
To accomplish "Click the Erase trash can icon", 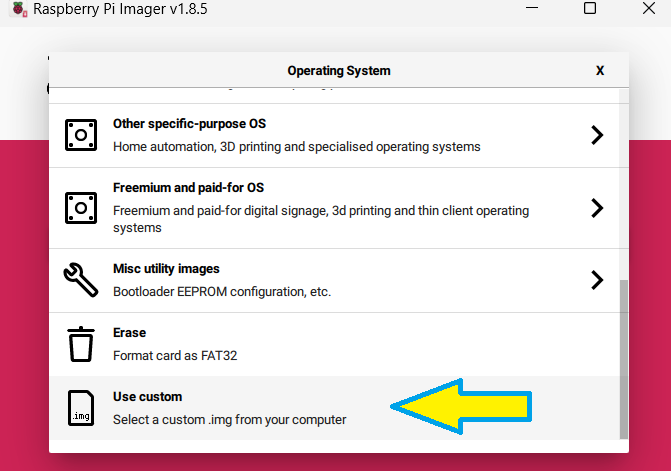I will tap(81, 344).
